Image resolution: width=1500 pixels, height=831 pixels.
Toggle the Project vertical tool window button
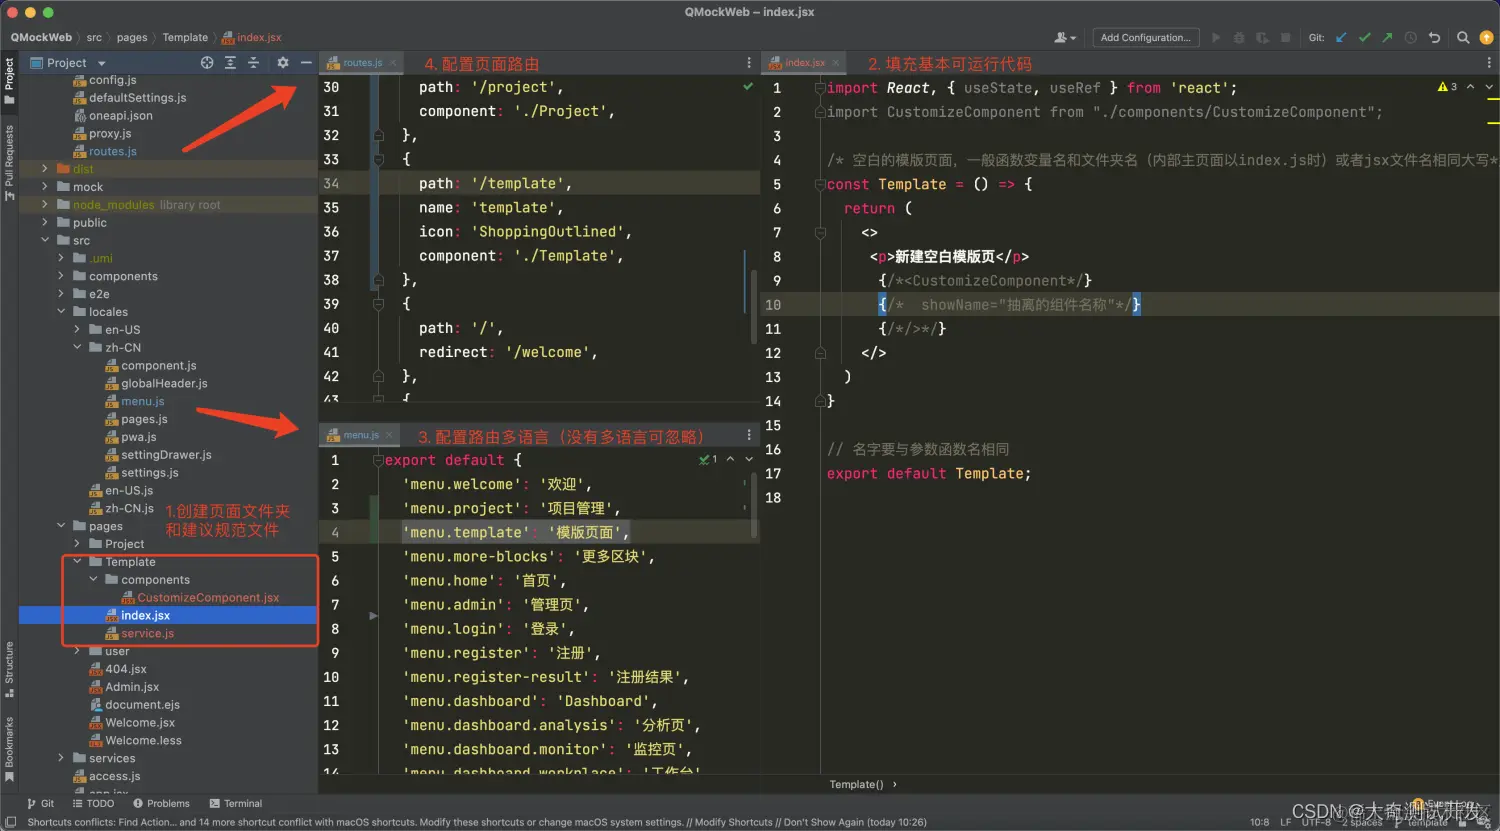tap(9, 80)
